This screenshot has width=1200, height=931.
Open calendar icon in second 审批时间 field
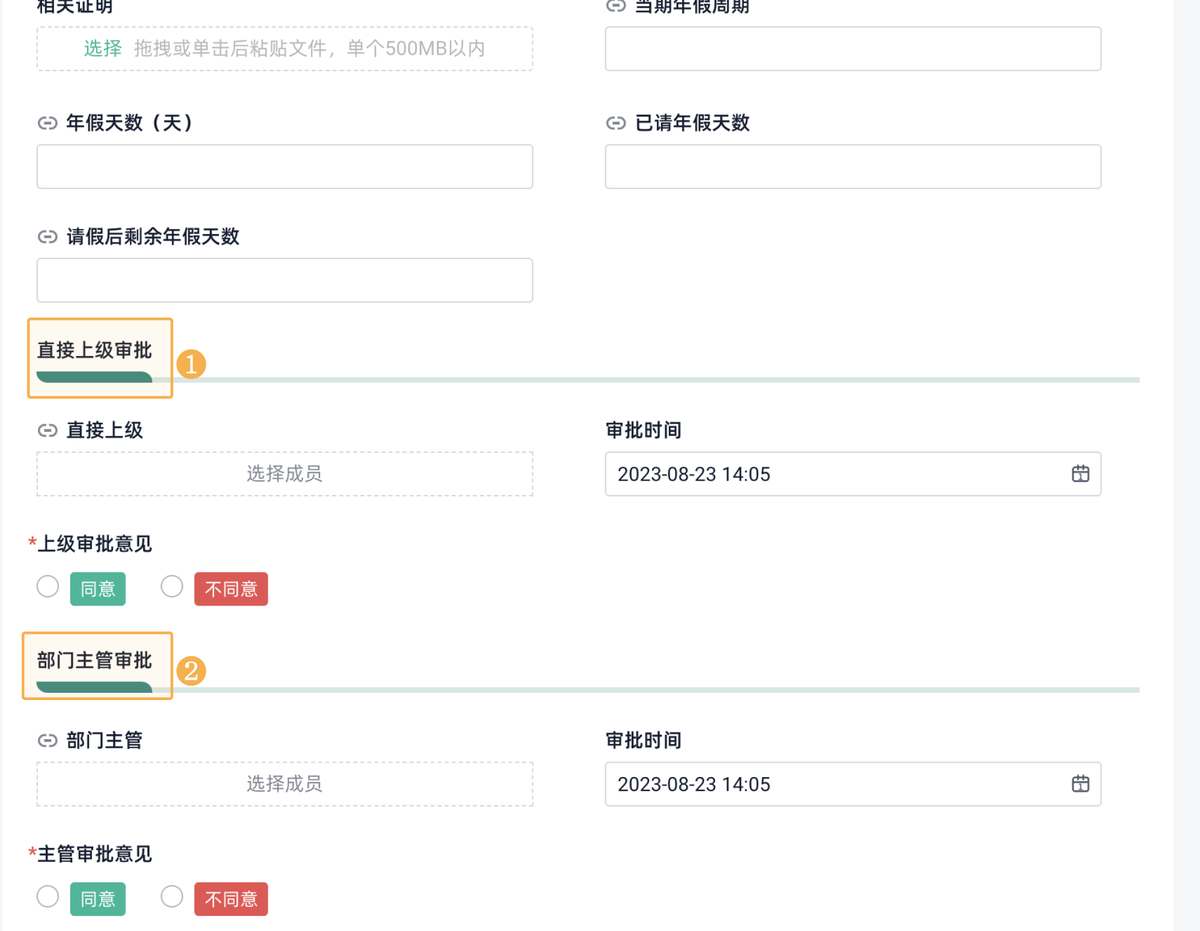point(1080,784)
